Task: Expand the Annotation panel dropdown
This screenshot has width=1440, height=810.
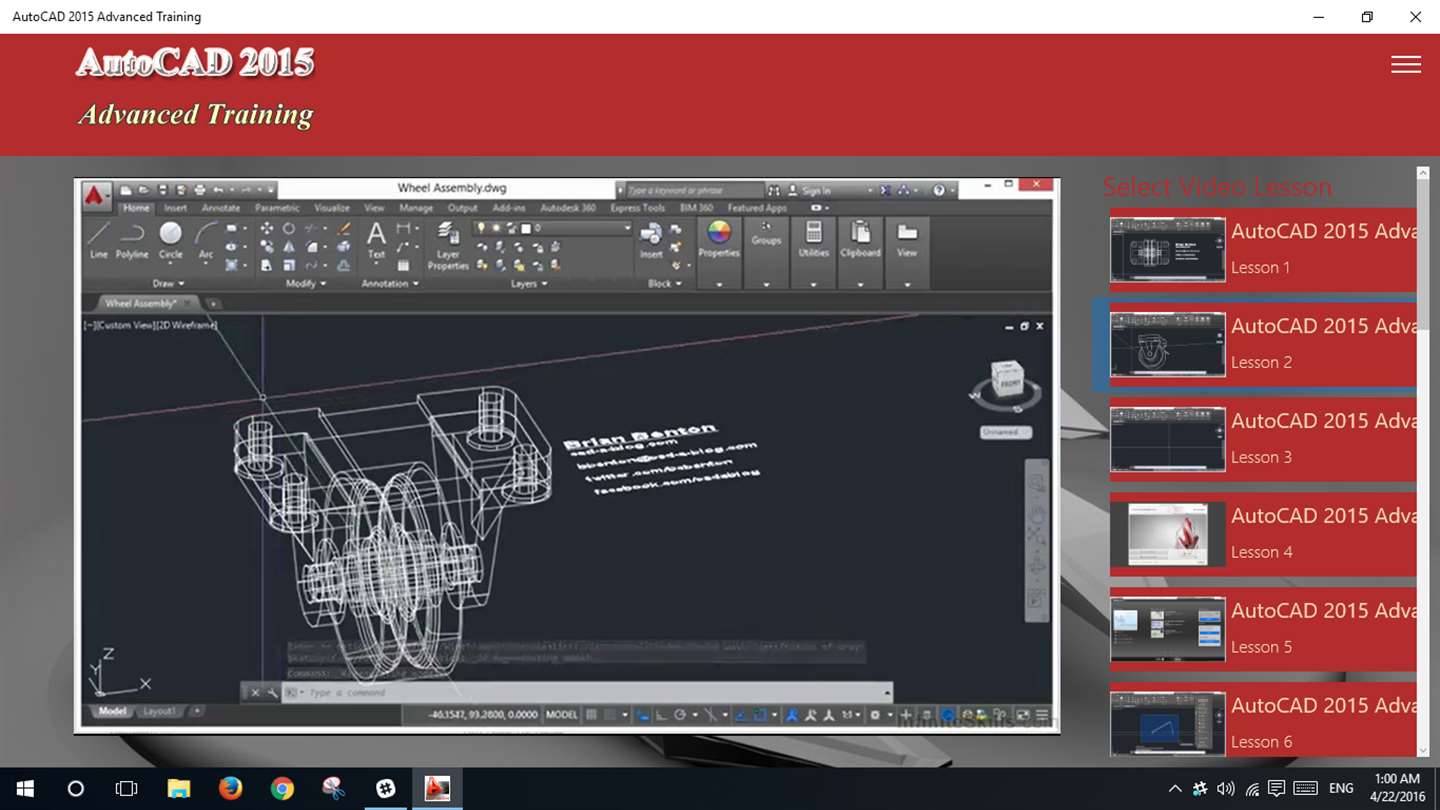Action: [x=391, y=283]
